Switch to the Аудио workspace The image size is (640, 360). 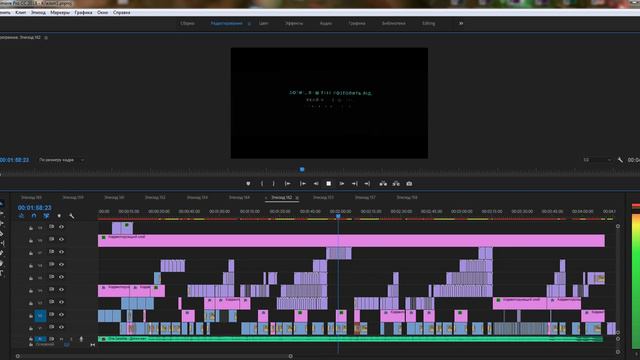[325, 23]
